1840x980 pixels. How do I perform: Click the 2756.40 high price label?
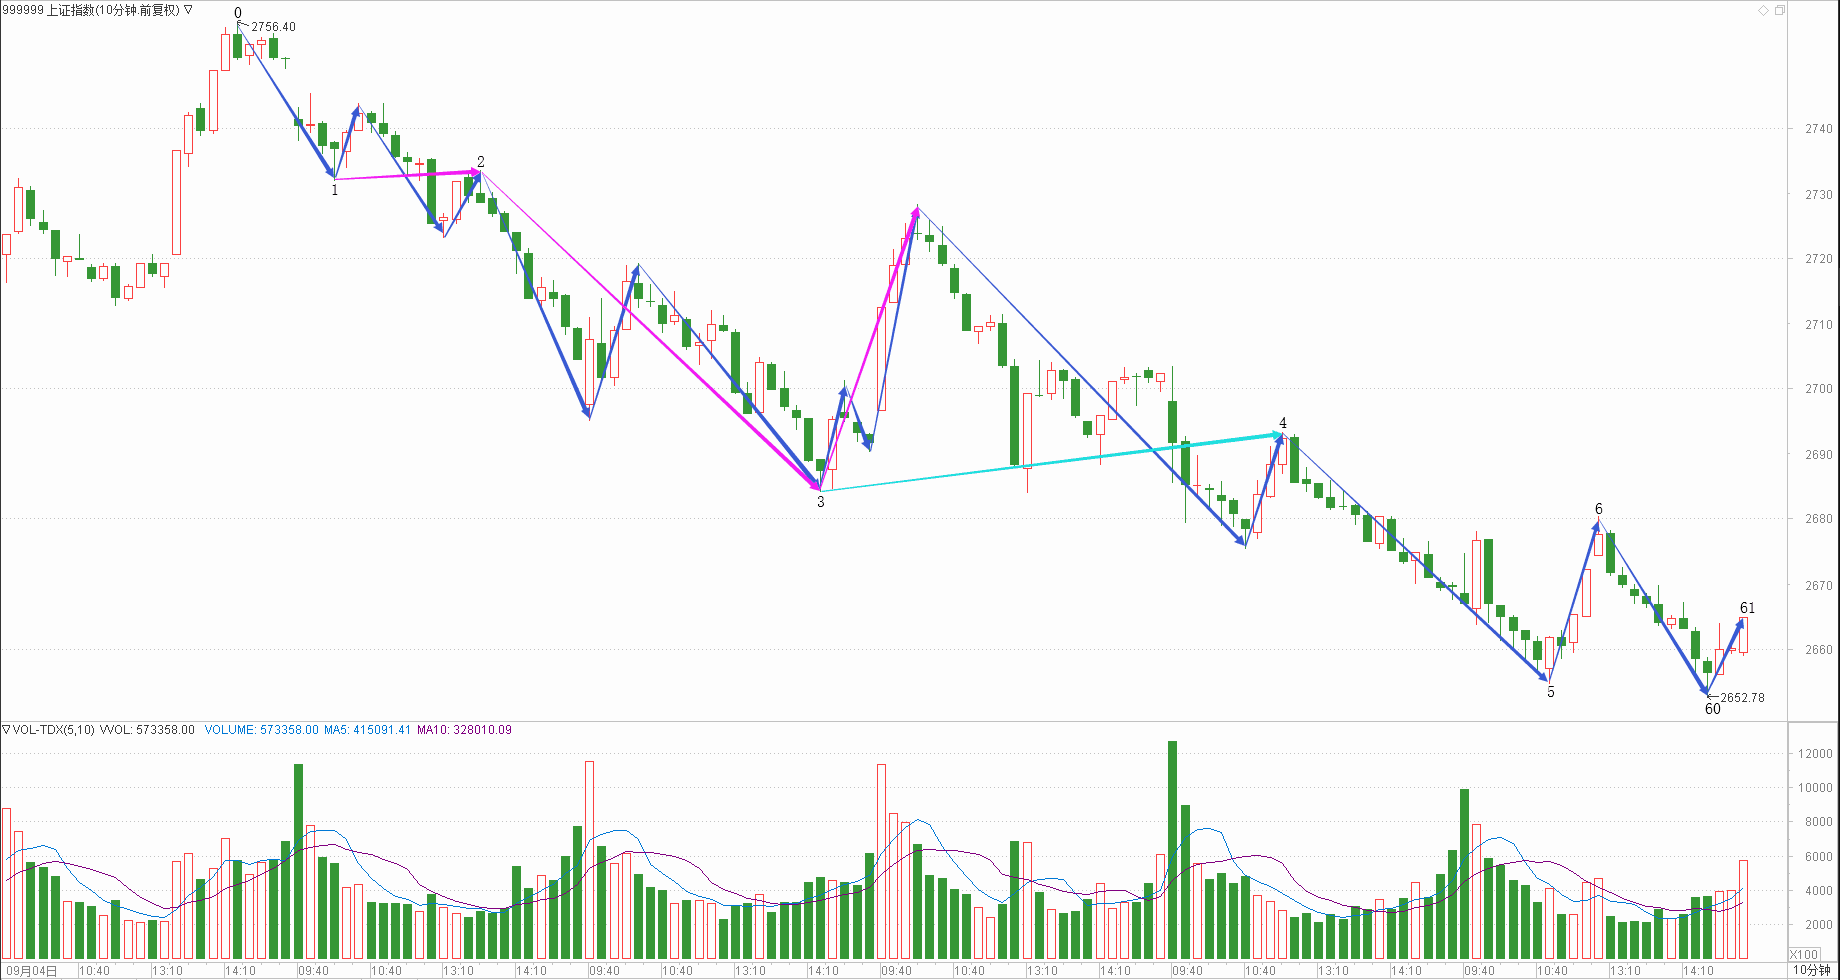(x=273, y=27)
